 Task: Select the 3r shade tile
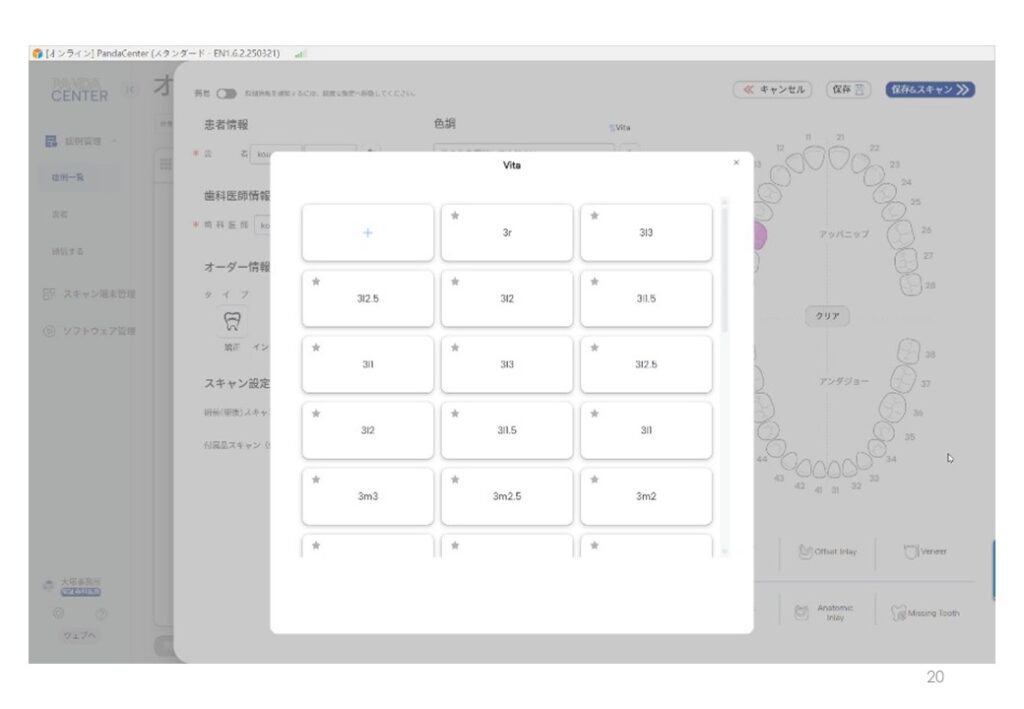click(507, 233)
